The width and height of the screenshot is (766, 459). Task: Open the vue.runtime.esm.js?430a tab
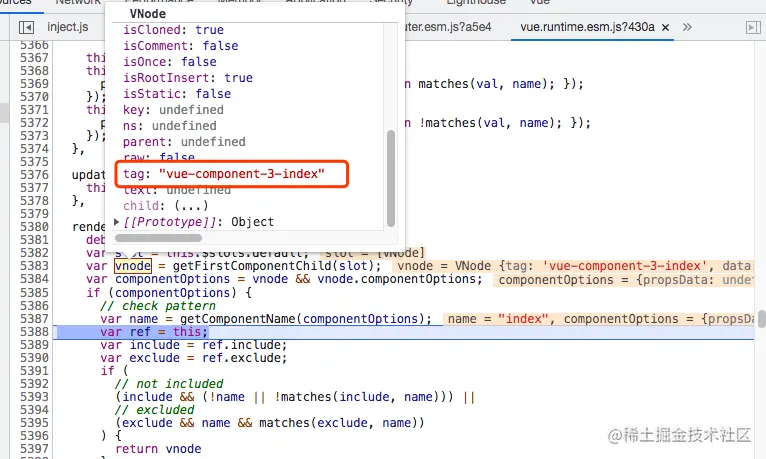pyautogui.click(x=587, y=27)
